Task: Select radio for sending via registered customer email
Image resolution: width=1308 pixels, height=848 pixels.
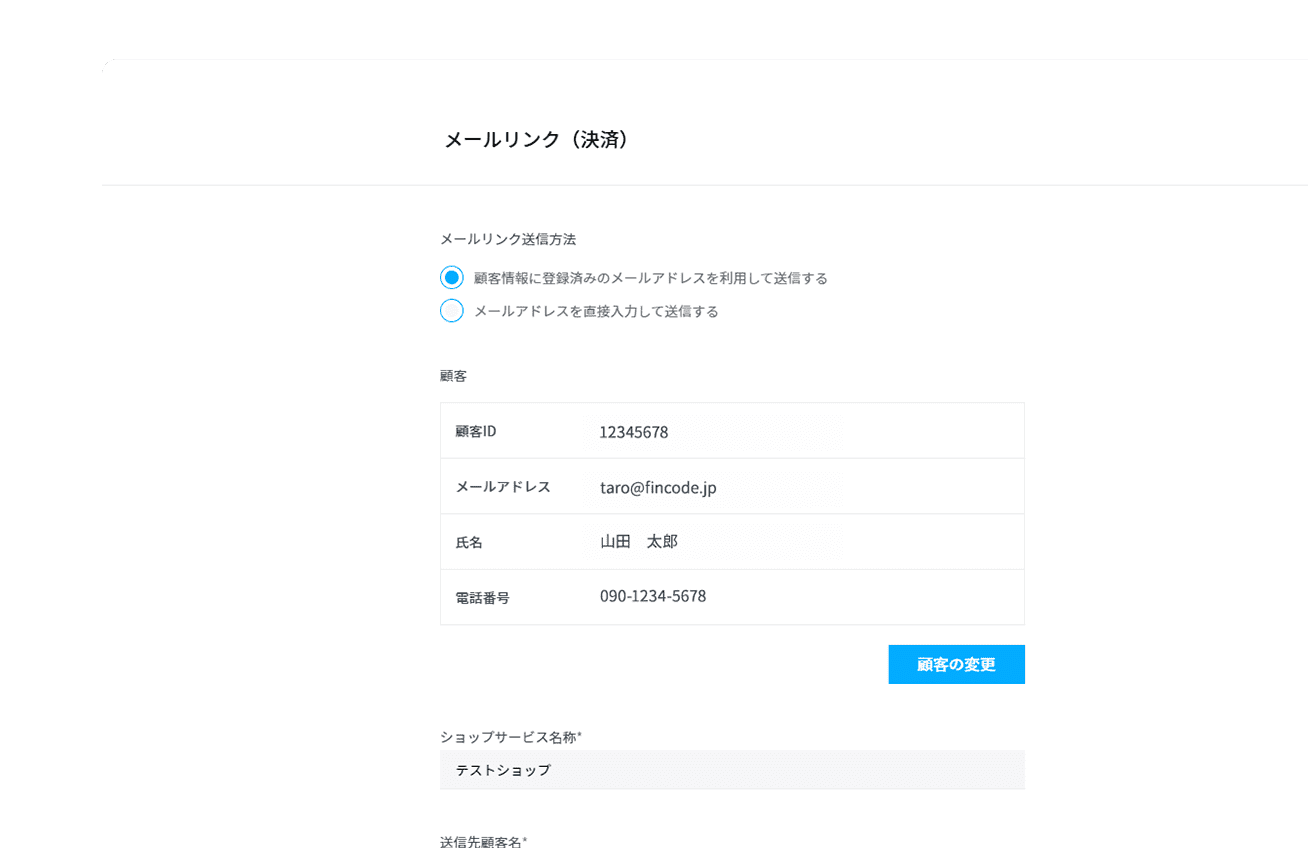Action: point(452,278)
